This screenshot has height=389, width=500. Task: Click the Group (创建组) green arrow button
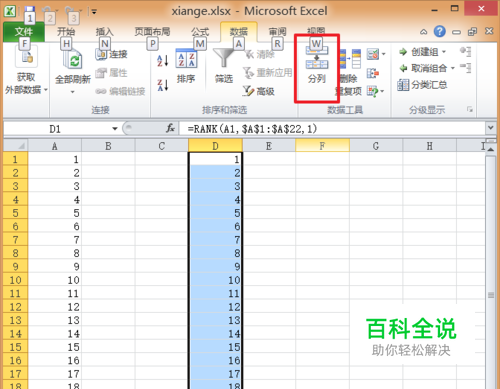tap(403, 52)
